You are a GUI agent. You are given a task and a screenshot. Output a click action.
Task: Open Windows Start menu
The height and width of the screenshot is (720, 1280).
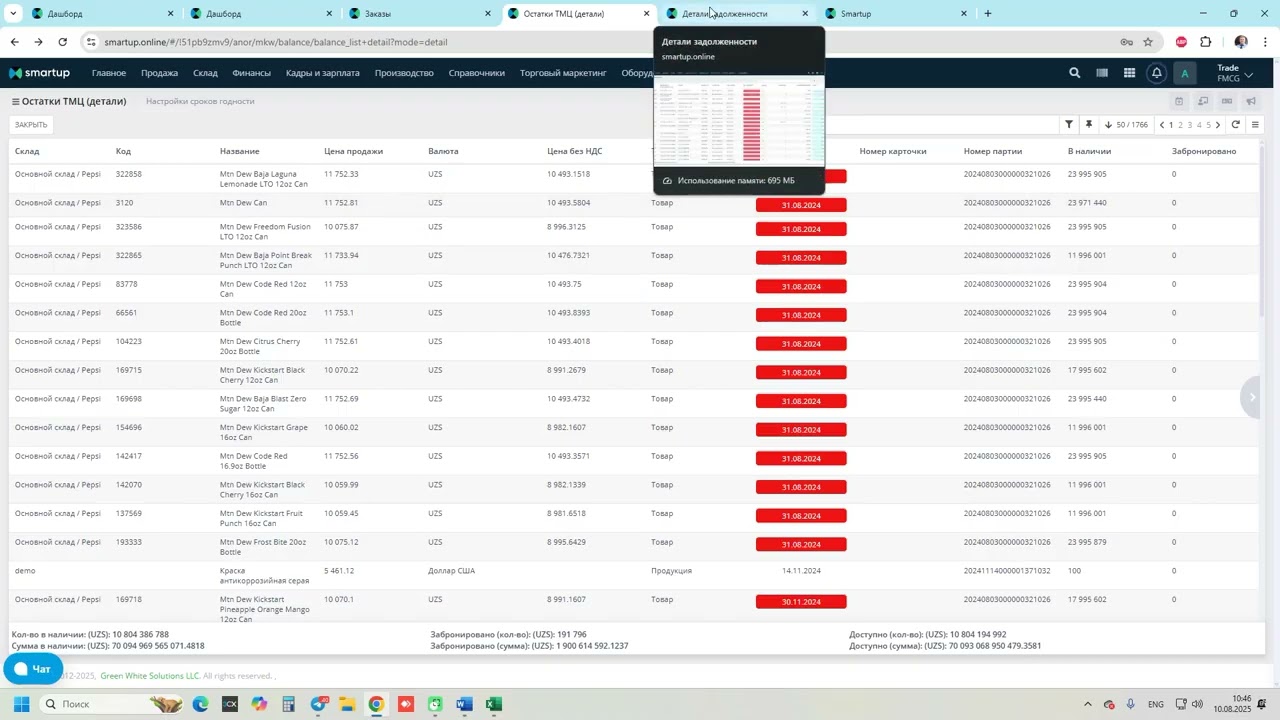tap(21, 704)
